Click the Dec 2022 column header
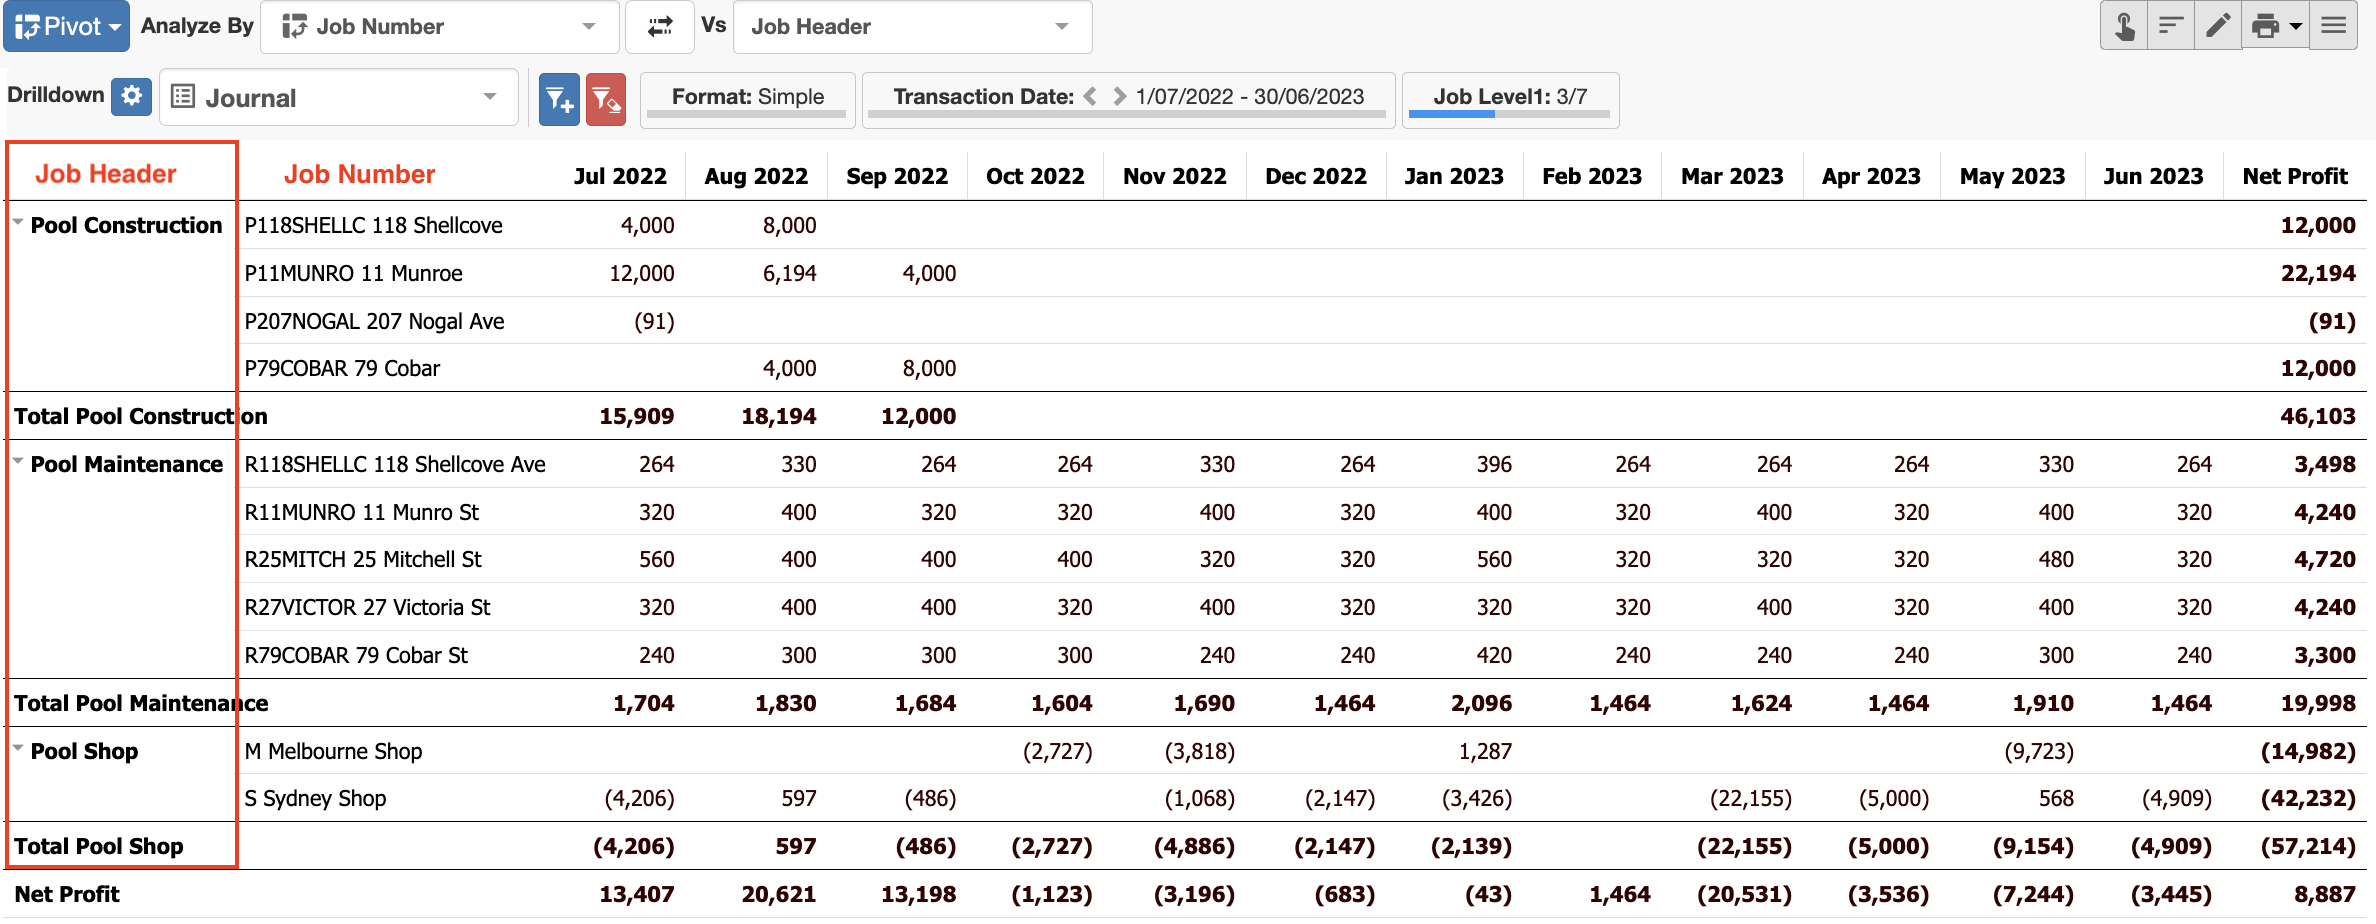The height and width of the screenshot is (924, 2376). pos(1316,176)
